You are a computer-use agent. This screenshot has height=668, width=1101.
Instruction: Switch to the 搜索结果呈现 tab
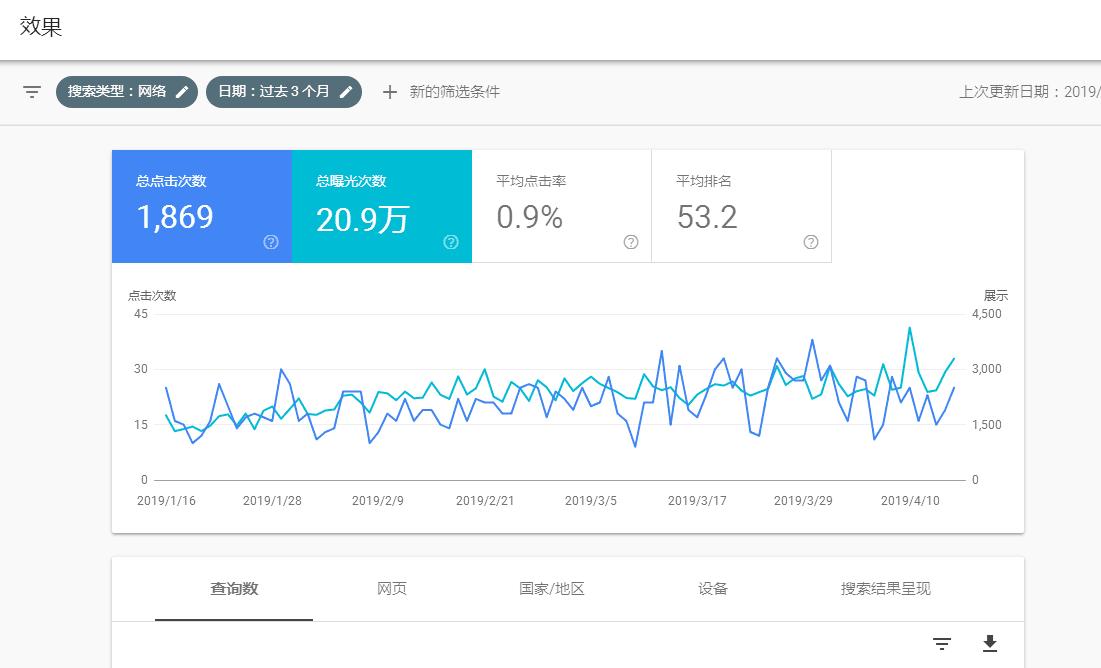point(885,589)
